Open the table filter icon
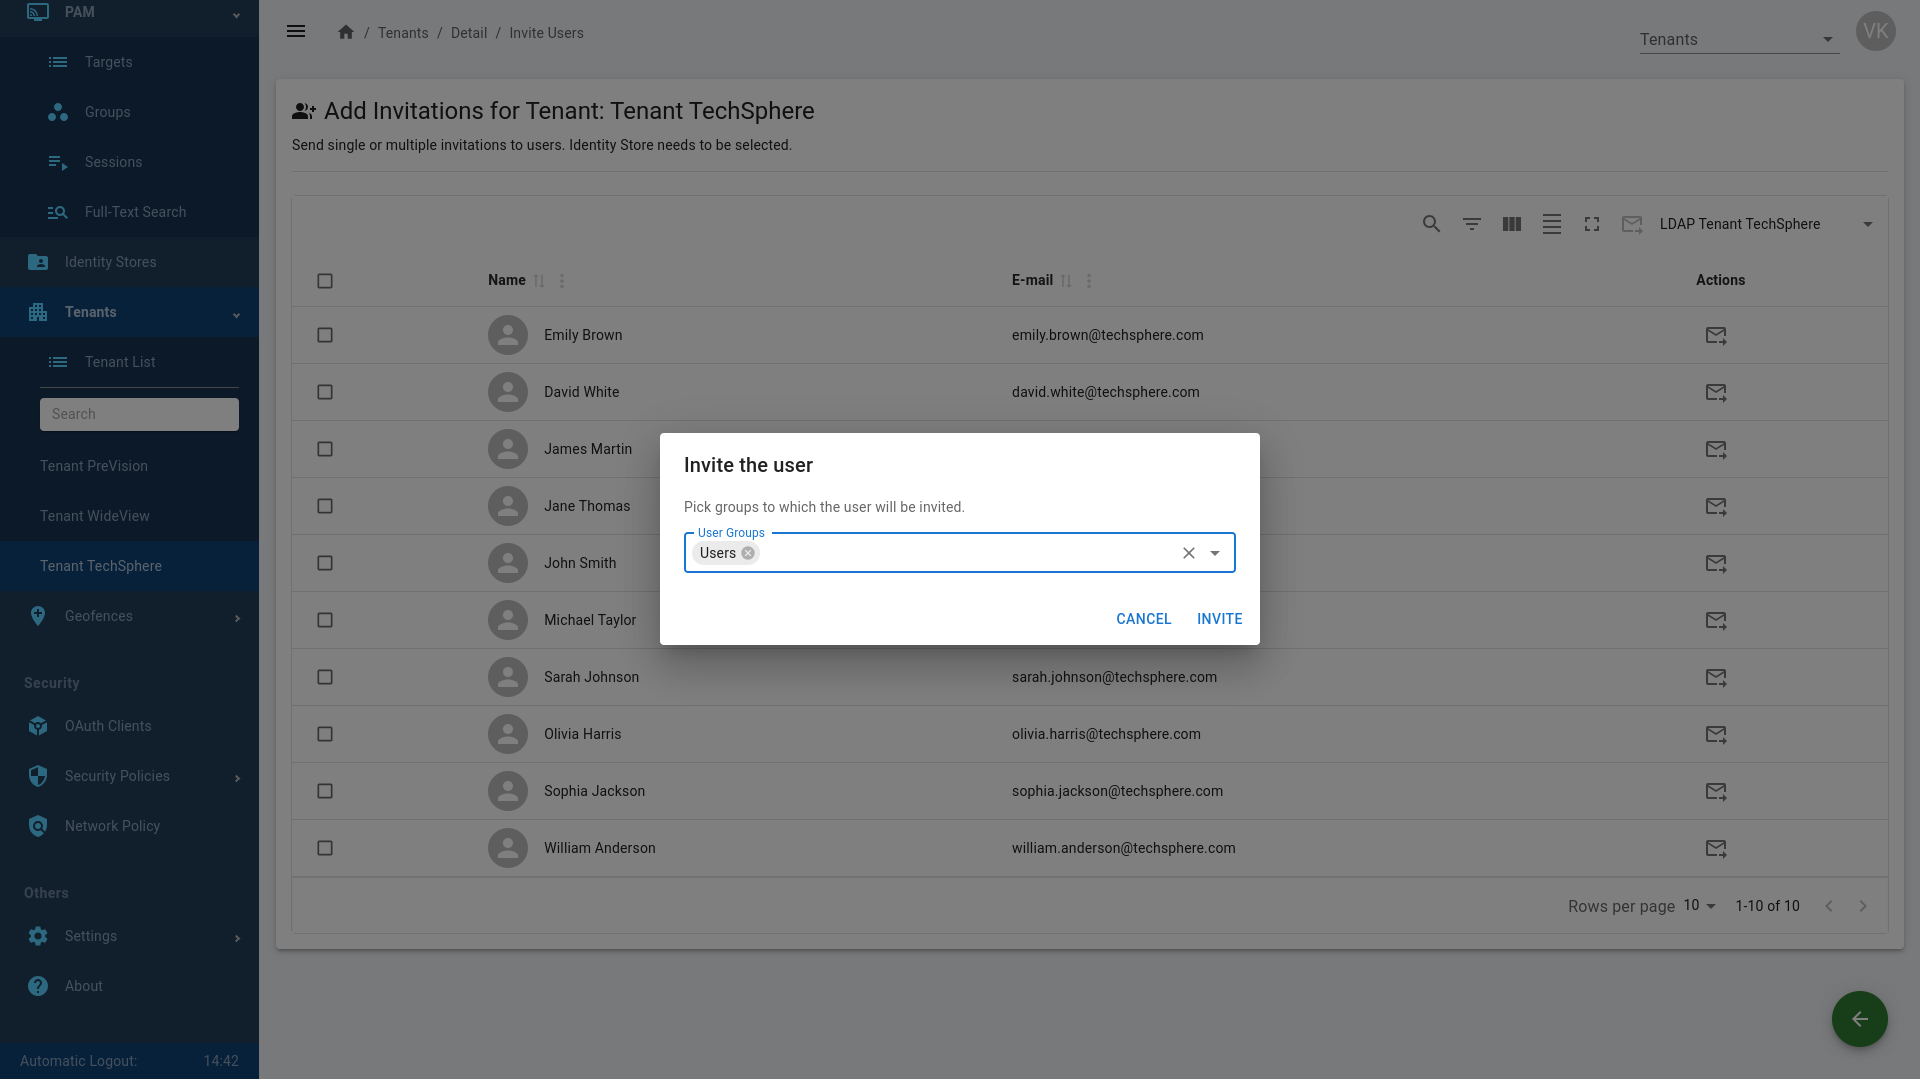Screen dimensions: 1920x1079 (1471, 224)
